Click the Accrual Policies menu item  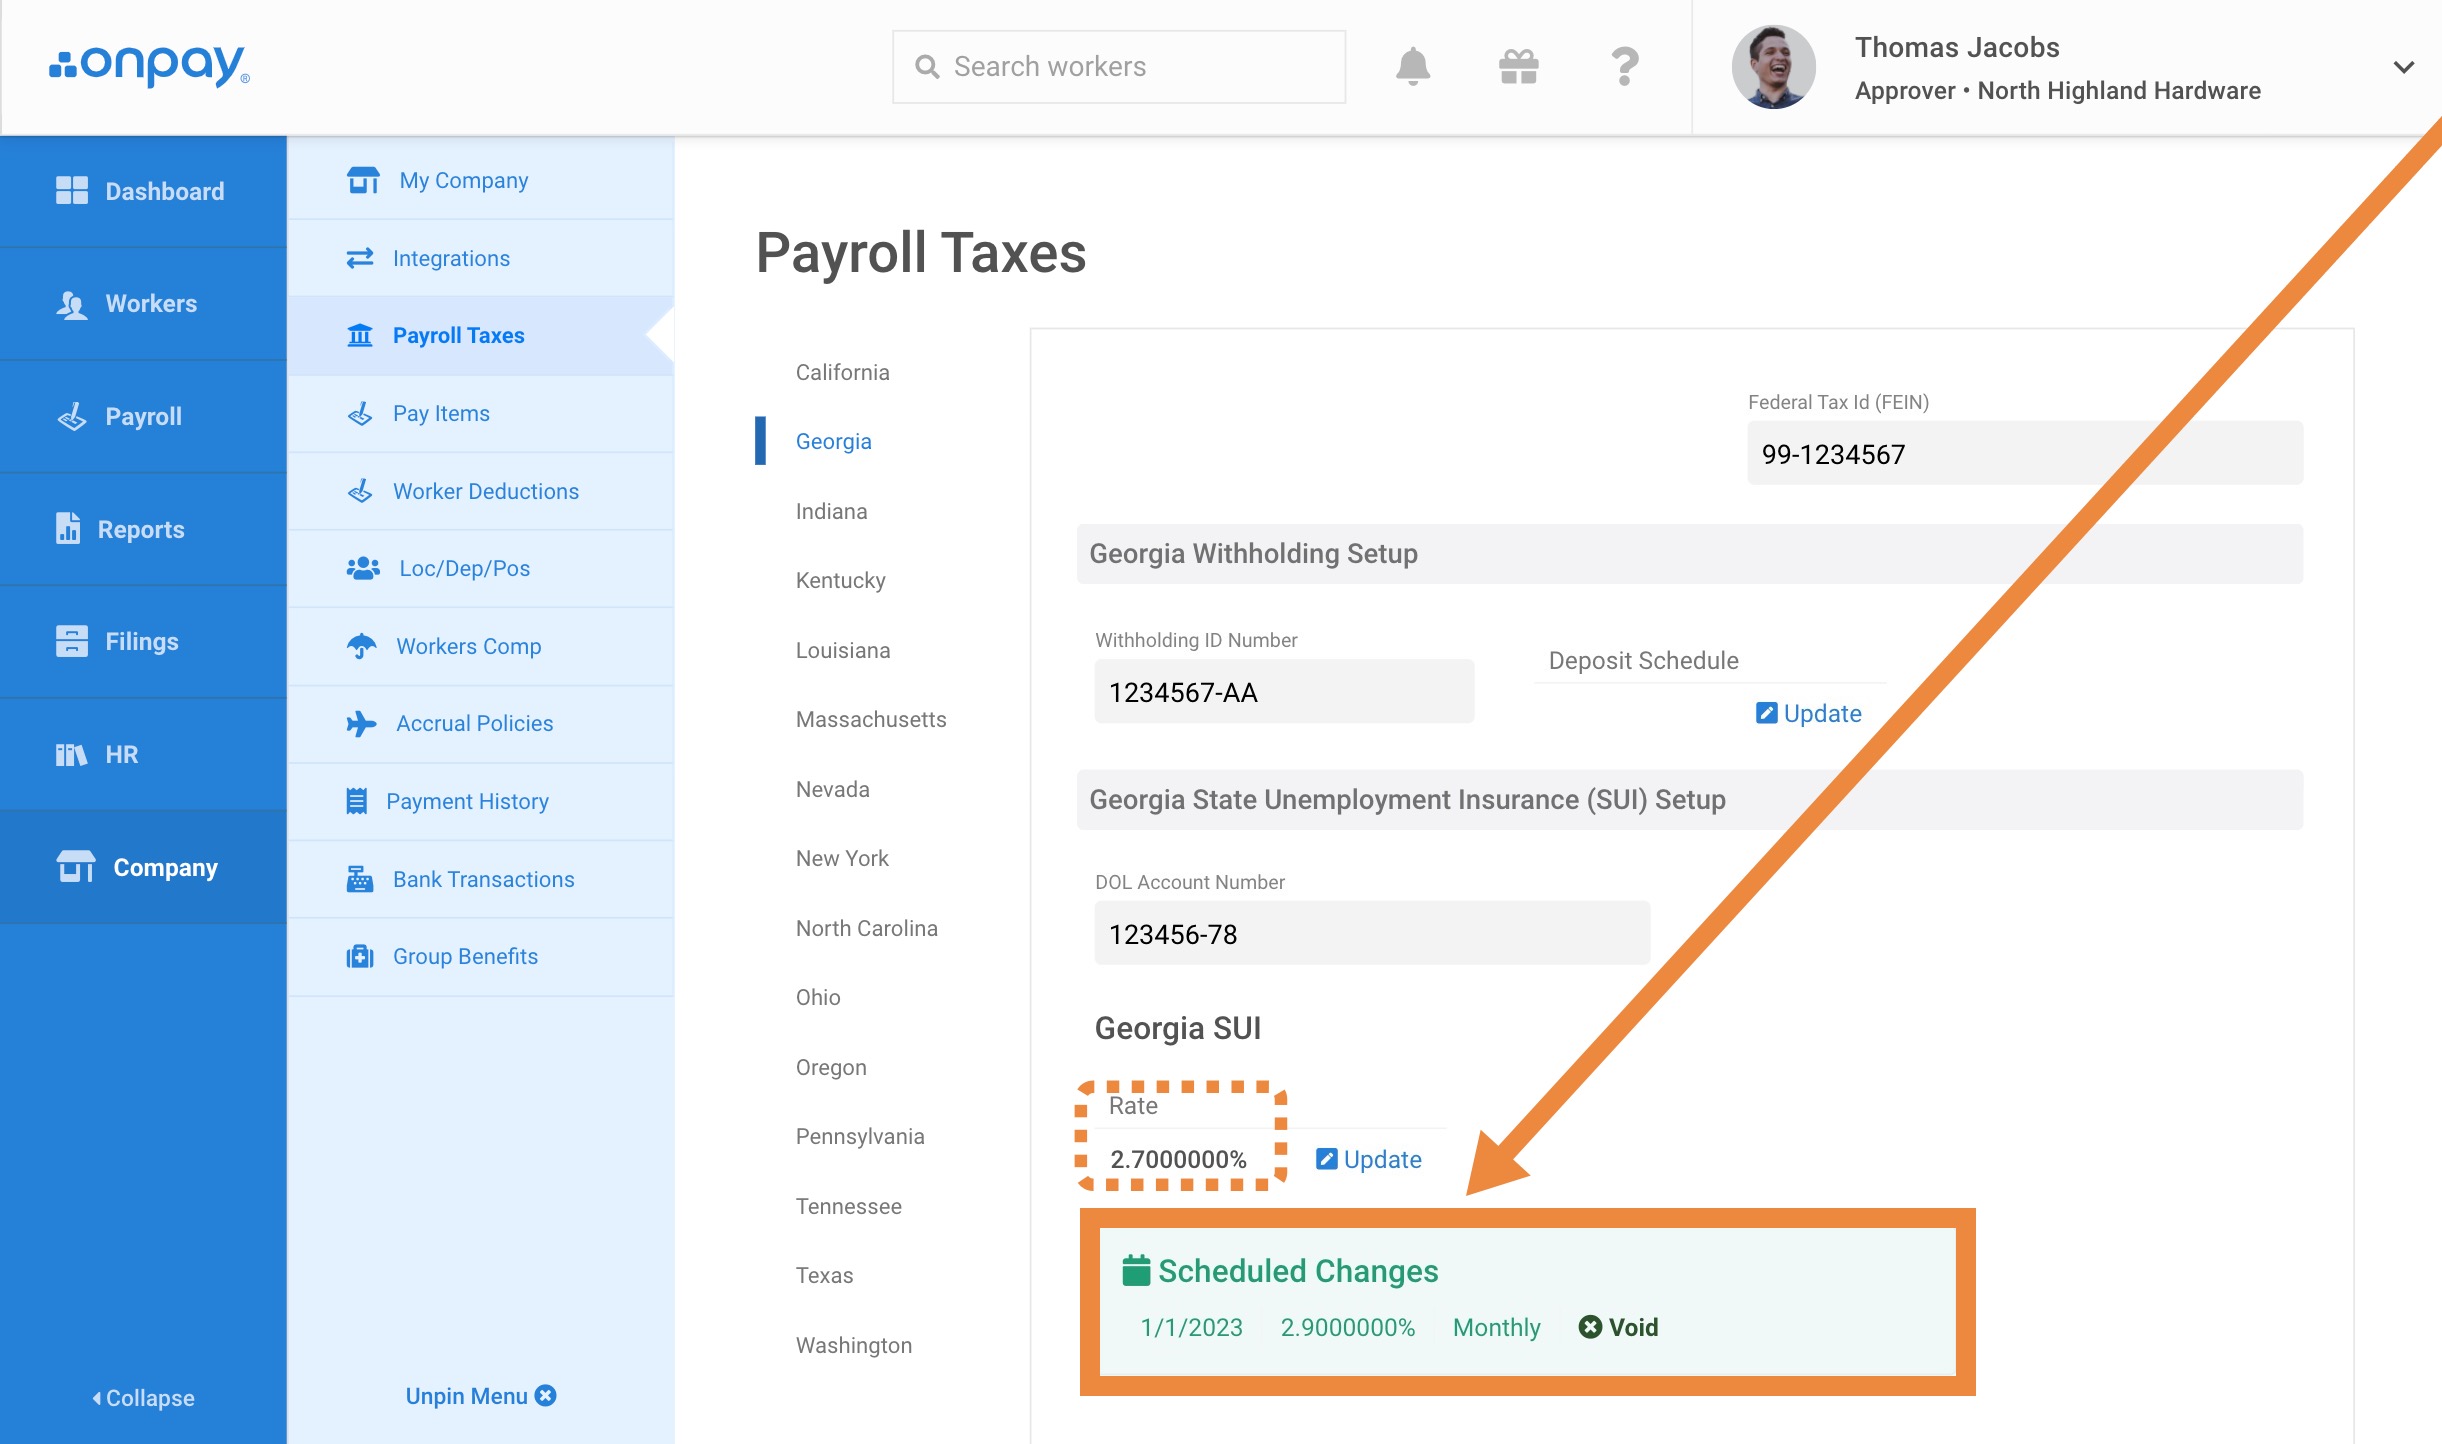point(473,722)
